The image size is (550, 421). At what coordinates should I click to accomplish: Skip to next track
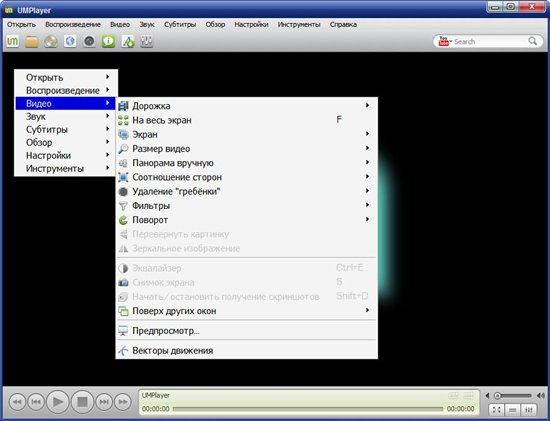coord(104,402)
